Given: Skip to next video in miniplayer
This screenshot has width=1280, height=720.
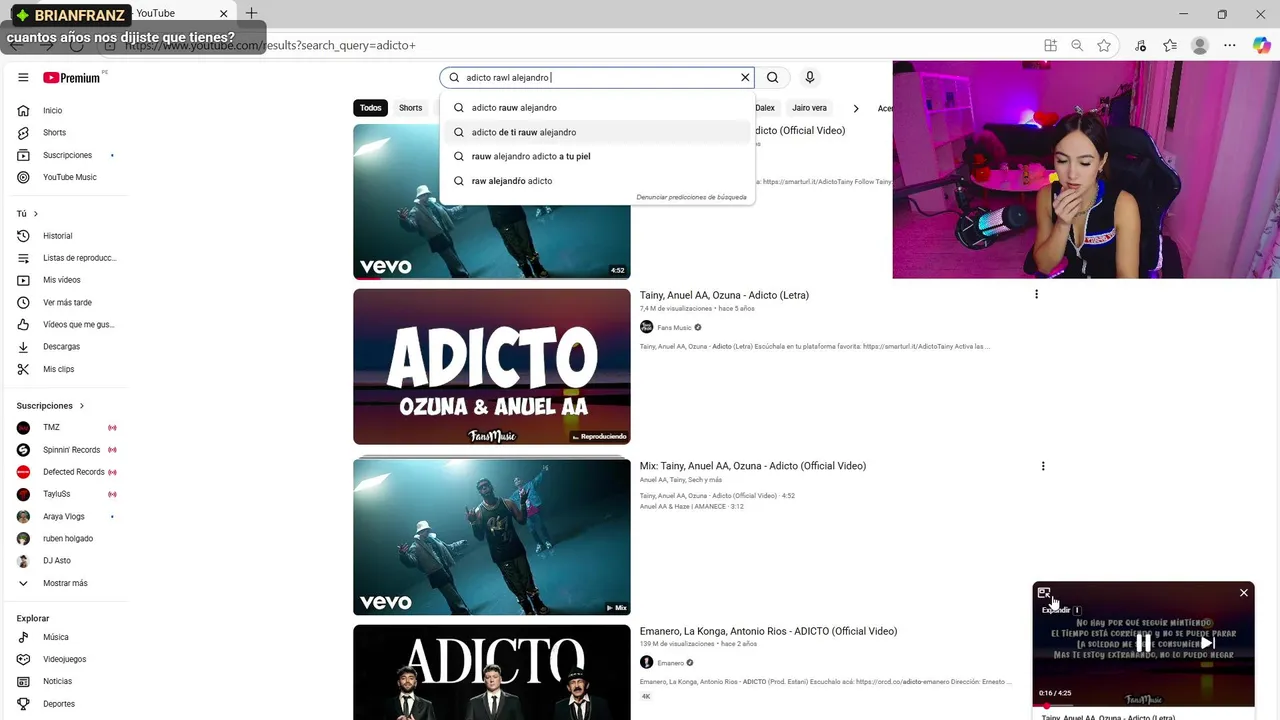Looking at the screenshot, I should pyautogui.click(x=1208, y=643).
